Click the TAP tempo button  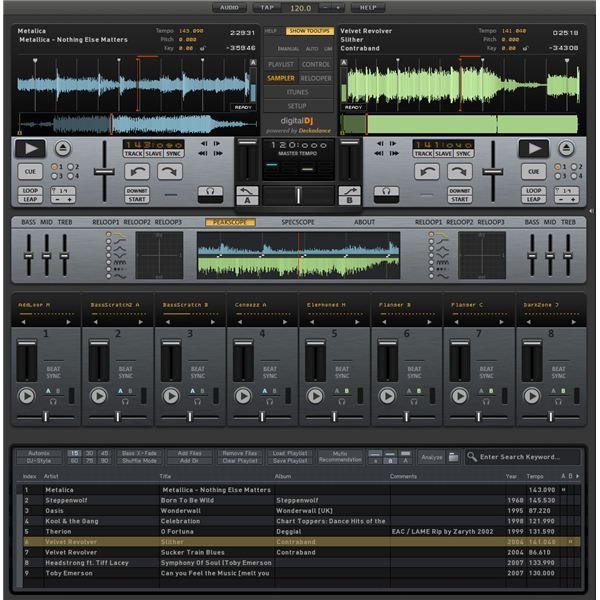[267, 8]
